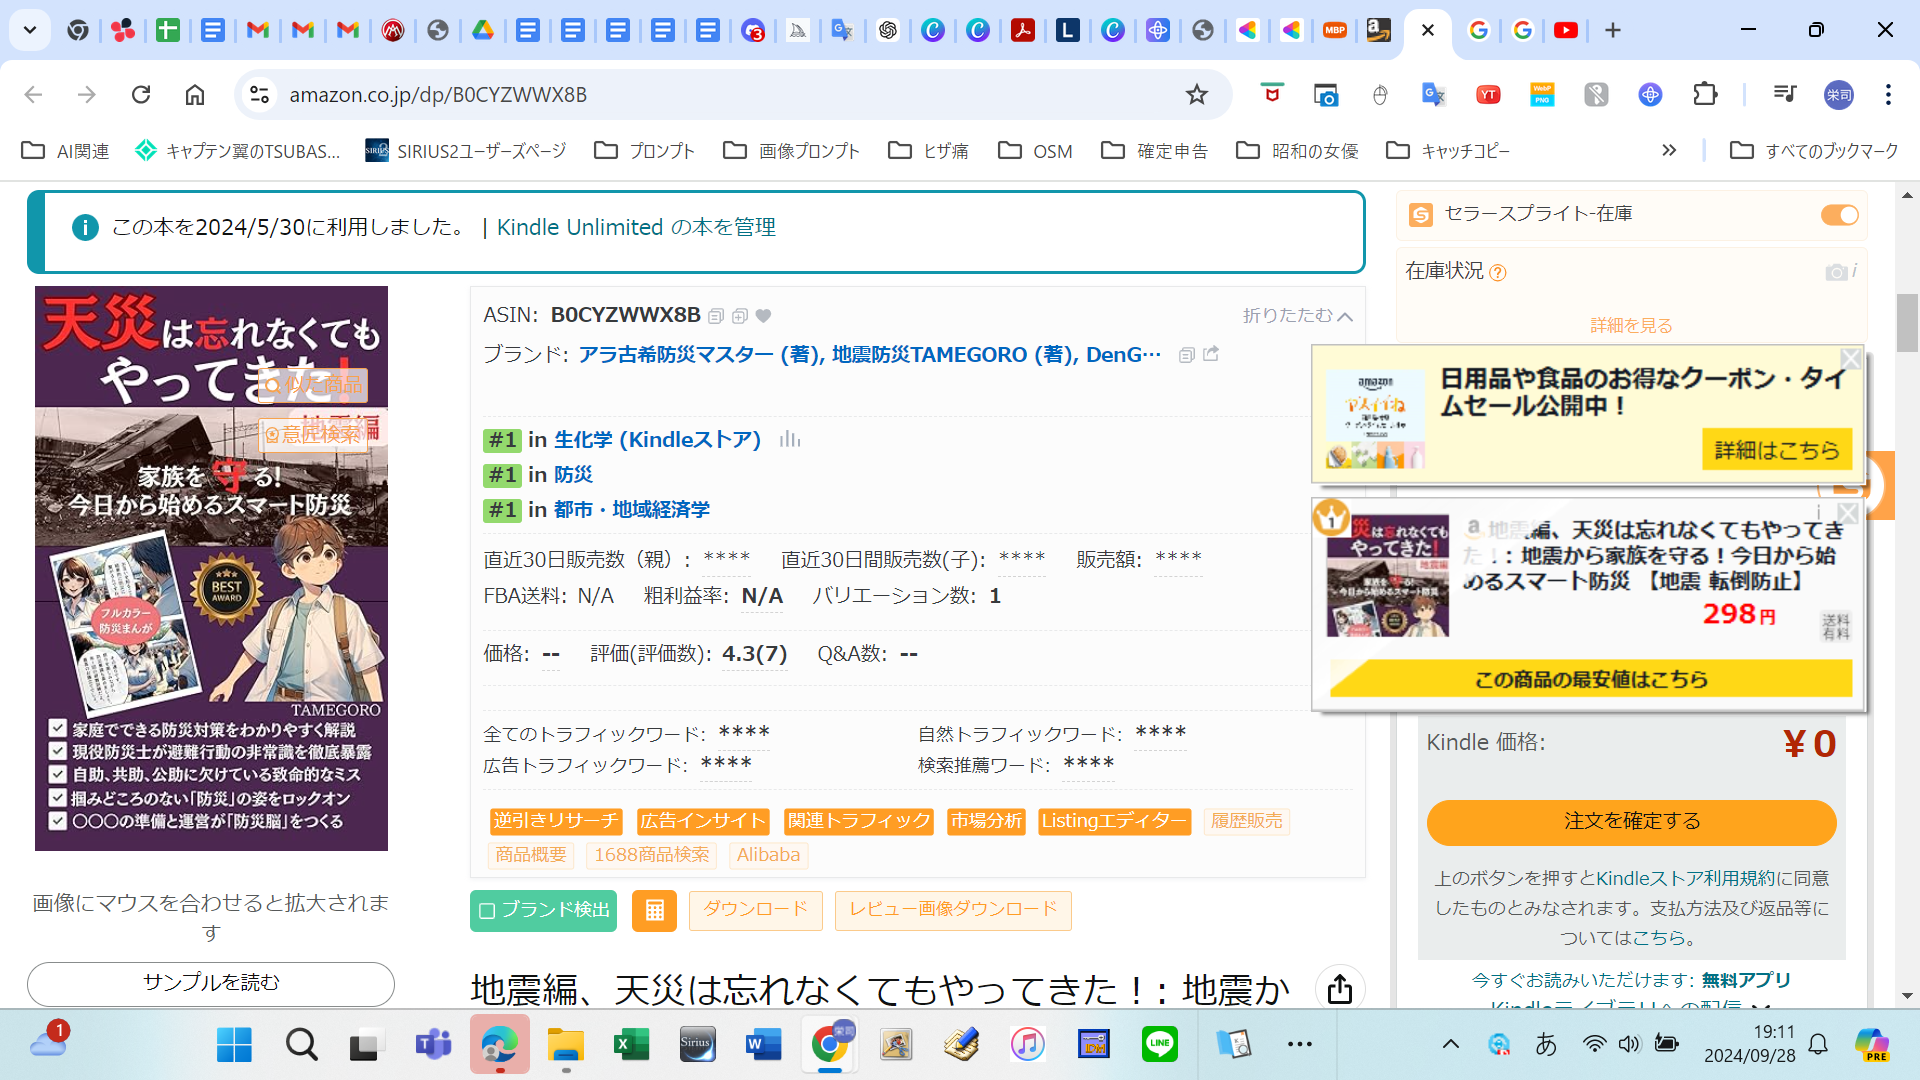Click この商品の最安値はこちら banner
1920x1080 pixels.
click(1591, 679)
